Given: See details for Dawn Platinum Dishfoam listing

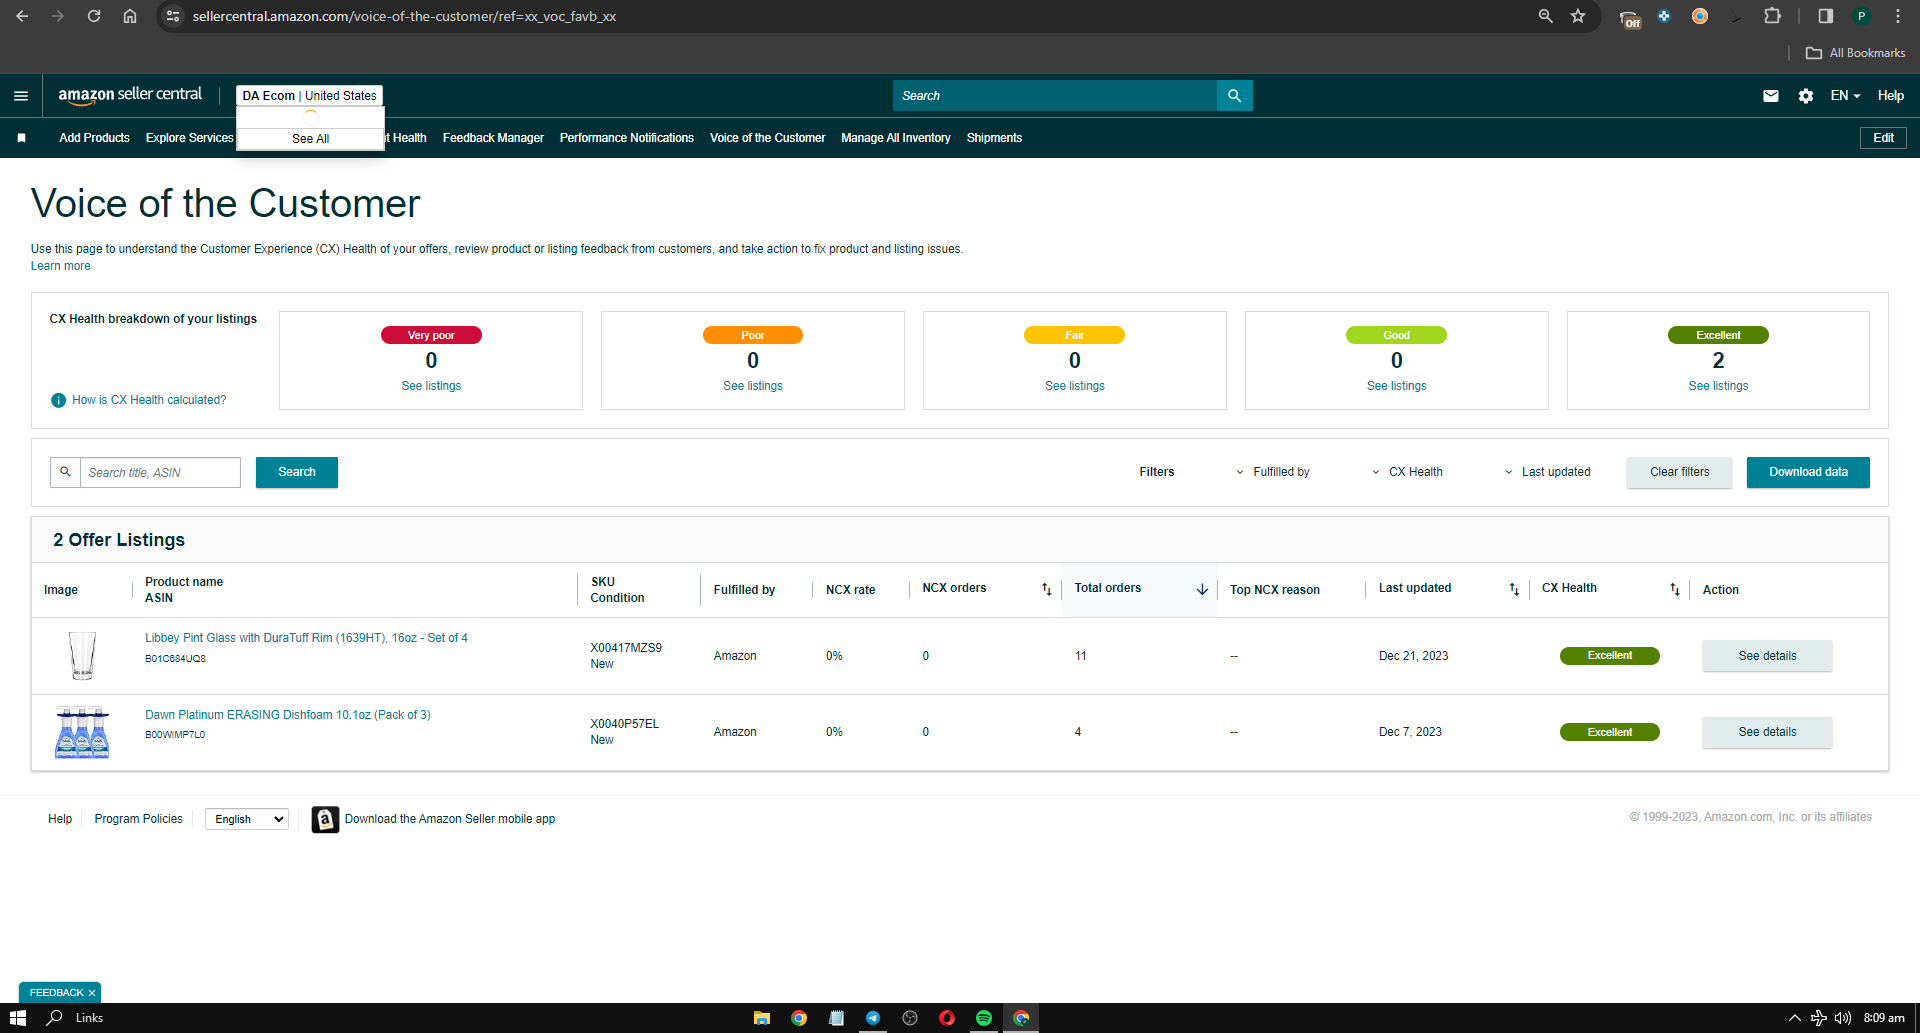Looking at the screenshot, I should click(x=1767, y=732).
